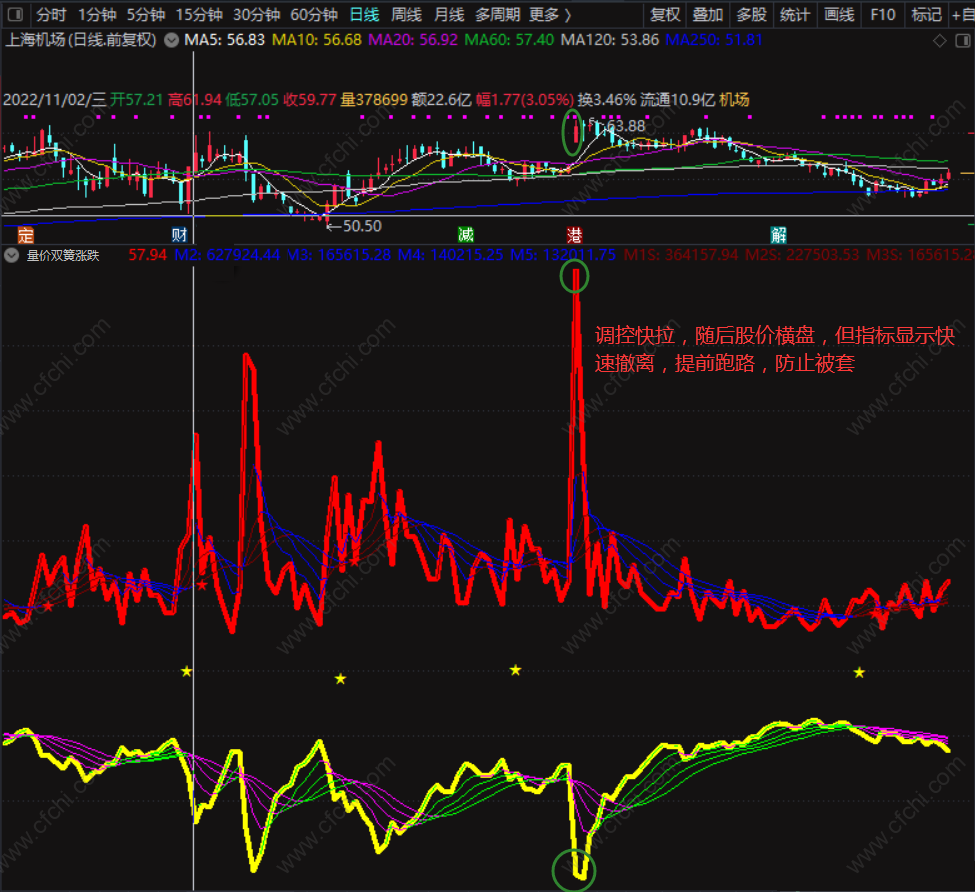Click the M2S: 227503.53 value

coord(802,255)
